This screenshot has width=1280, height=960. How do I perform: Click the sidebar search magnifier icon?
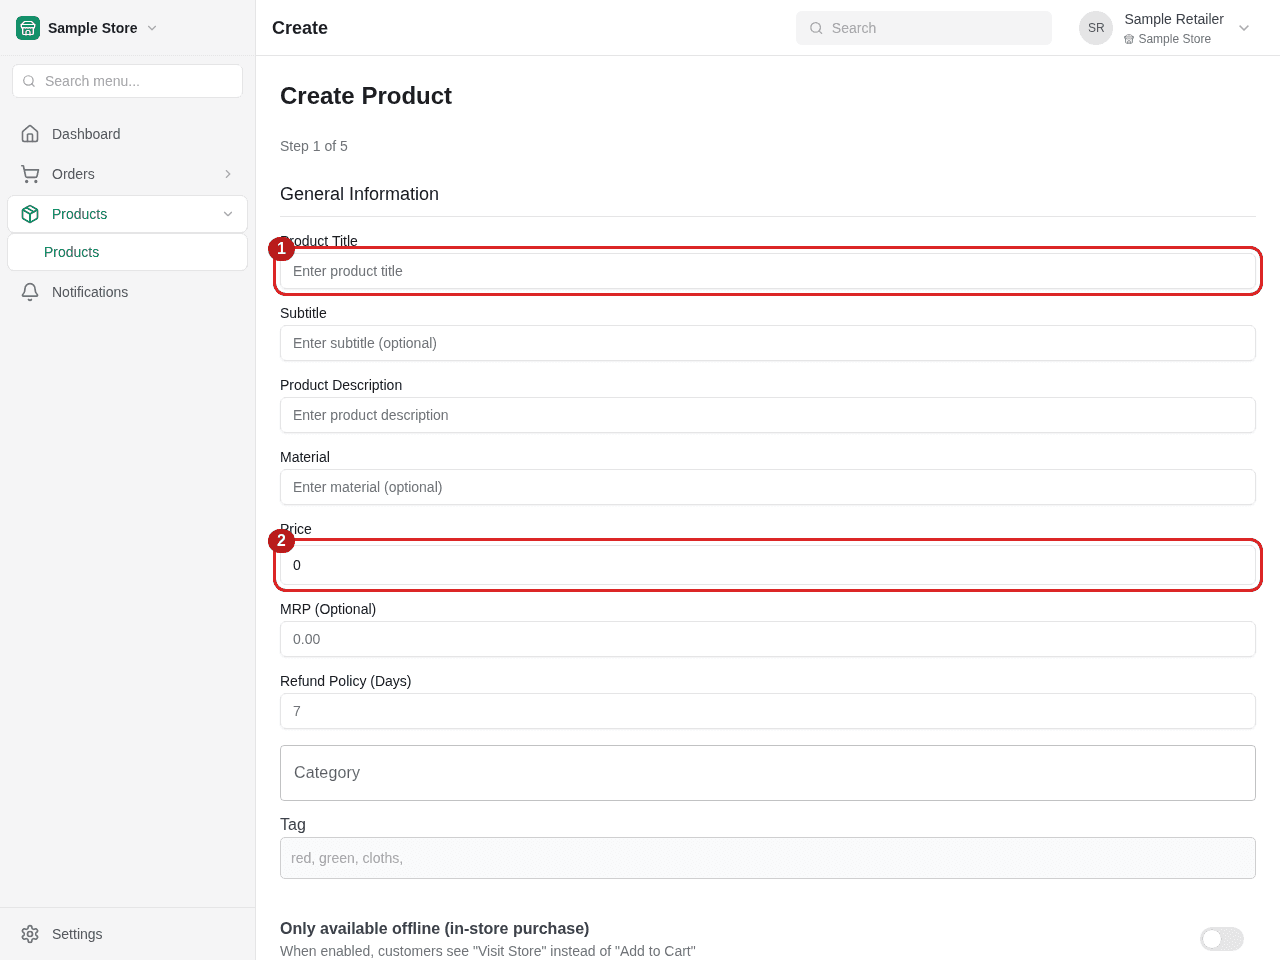(x=29, y=81)
